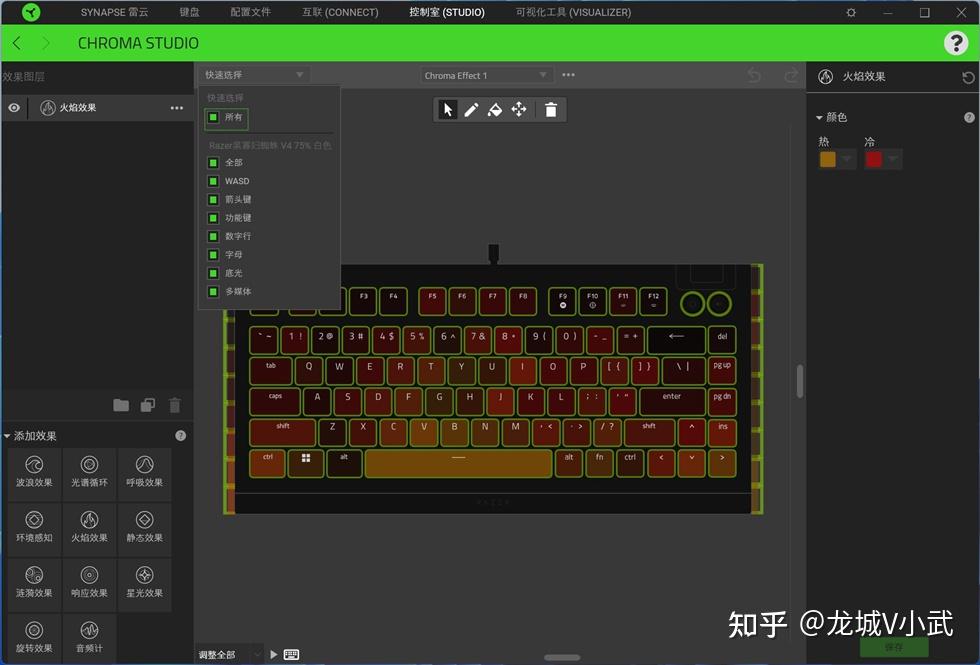Delete the selected layer via trash icon

click(x=175, y=405)
